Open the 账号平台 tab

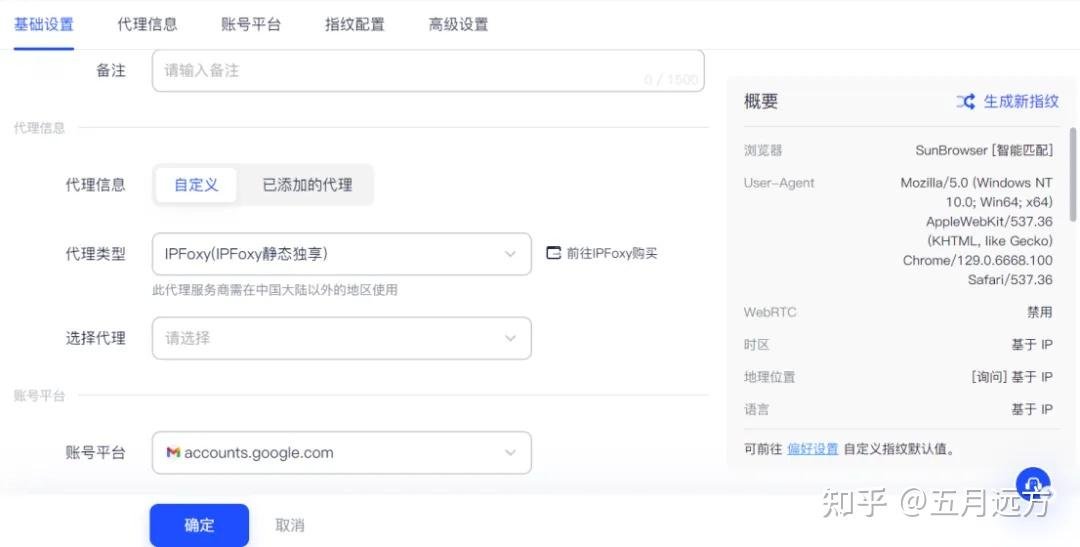click(x=251, y=25)
